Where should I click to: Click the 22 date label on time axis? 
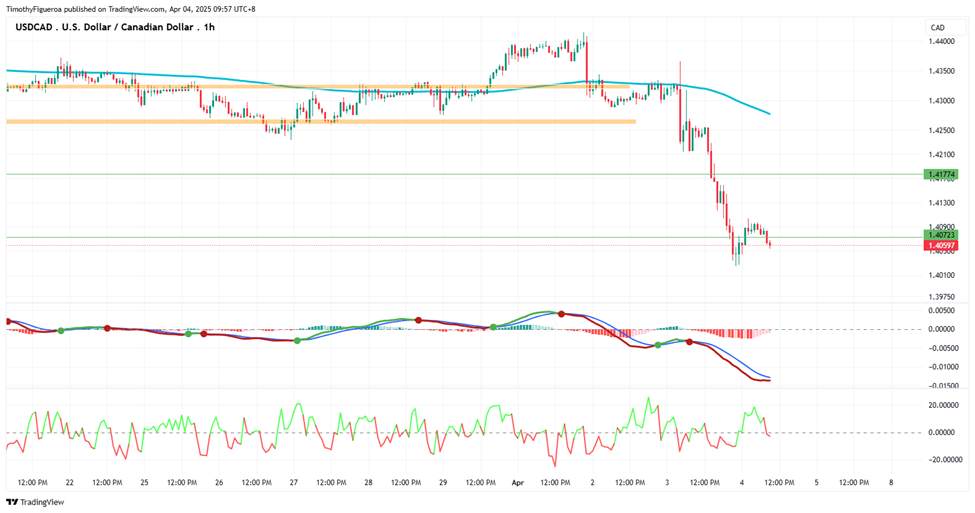click(x=70, y=483)
